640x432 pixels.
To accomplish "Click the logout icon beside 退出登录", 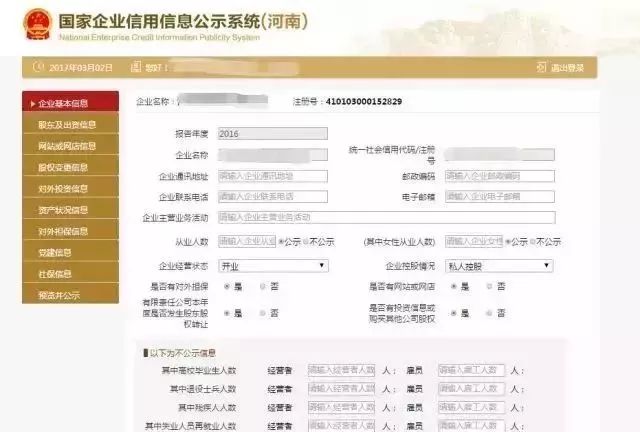I will point(542,68).
